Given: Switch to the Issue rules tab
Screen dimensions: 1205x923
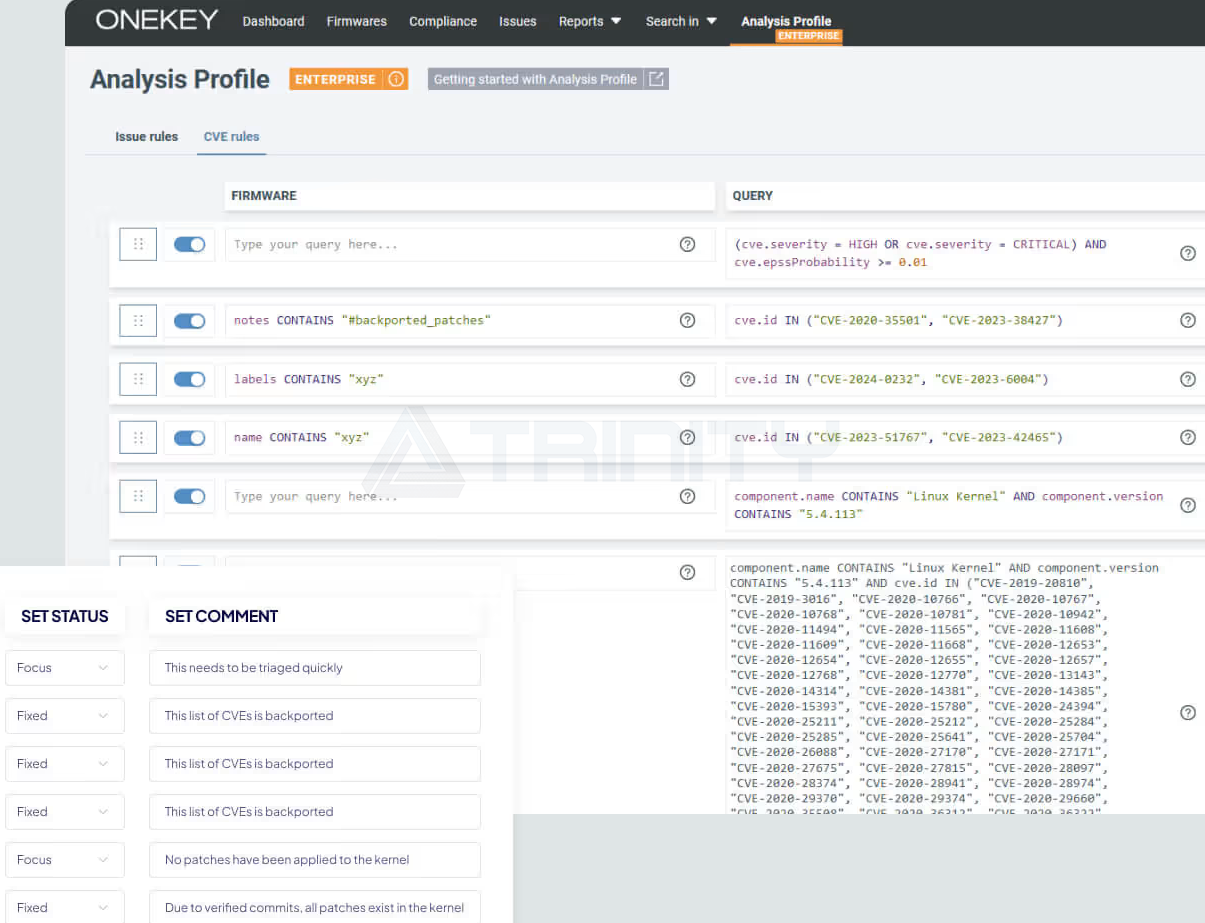Looking at the screenshot, I should (x=146, y=137).
